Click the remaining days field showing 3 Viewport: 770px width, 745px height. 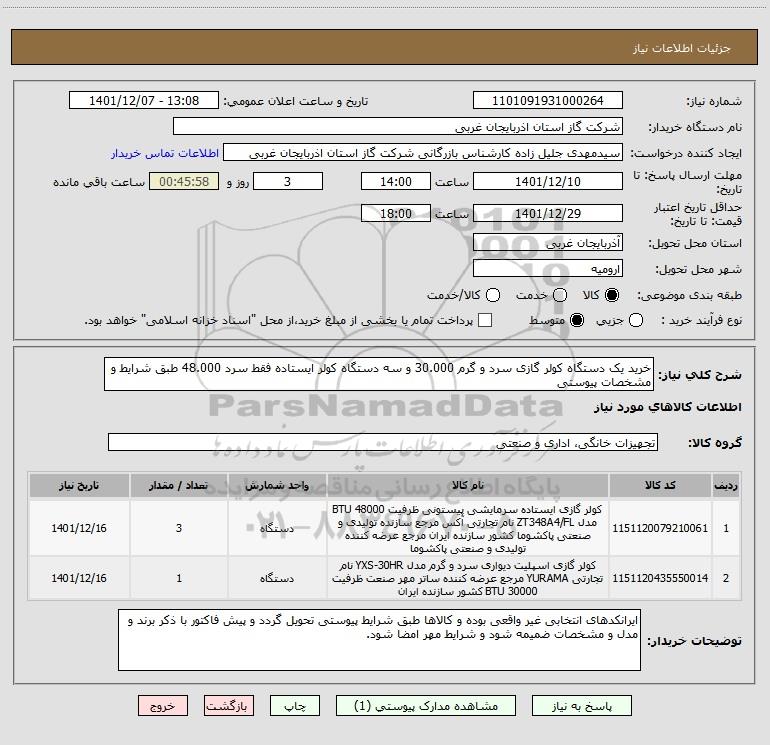coord(288,181)
